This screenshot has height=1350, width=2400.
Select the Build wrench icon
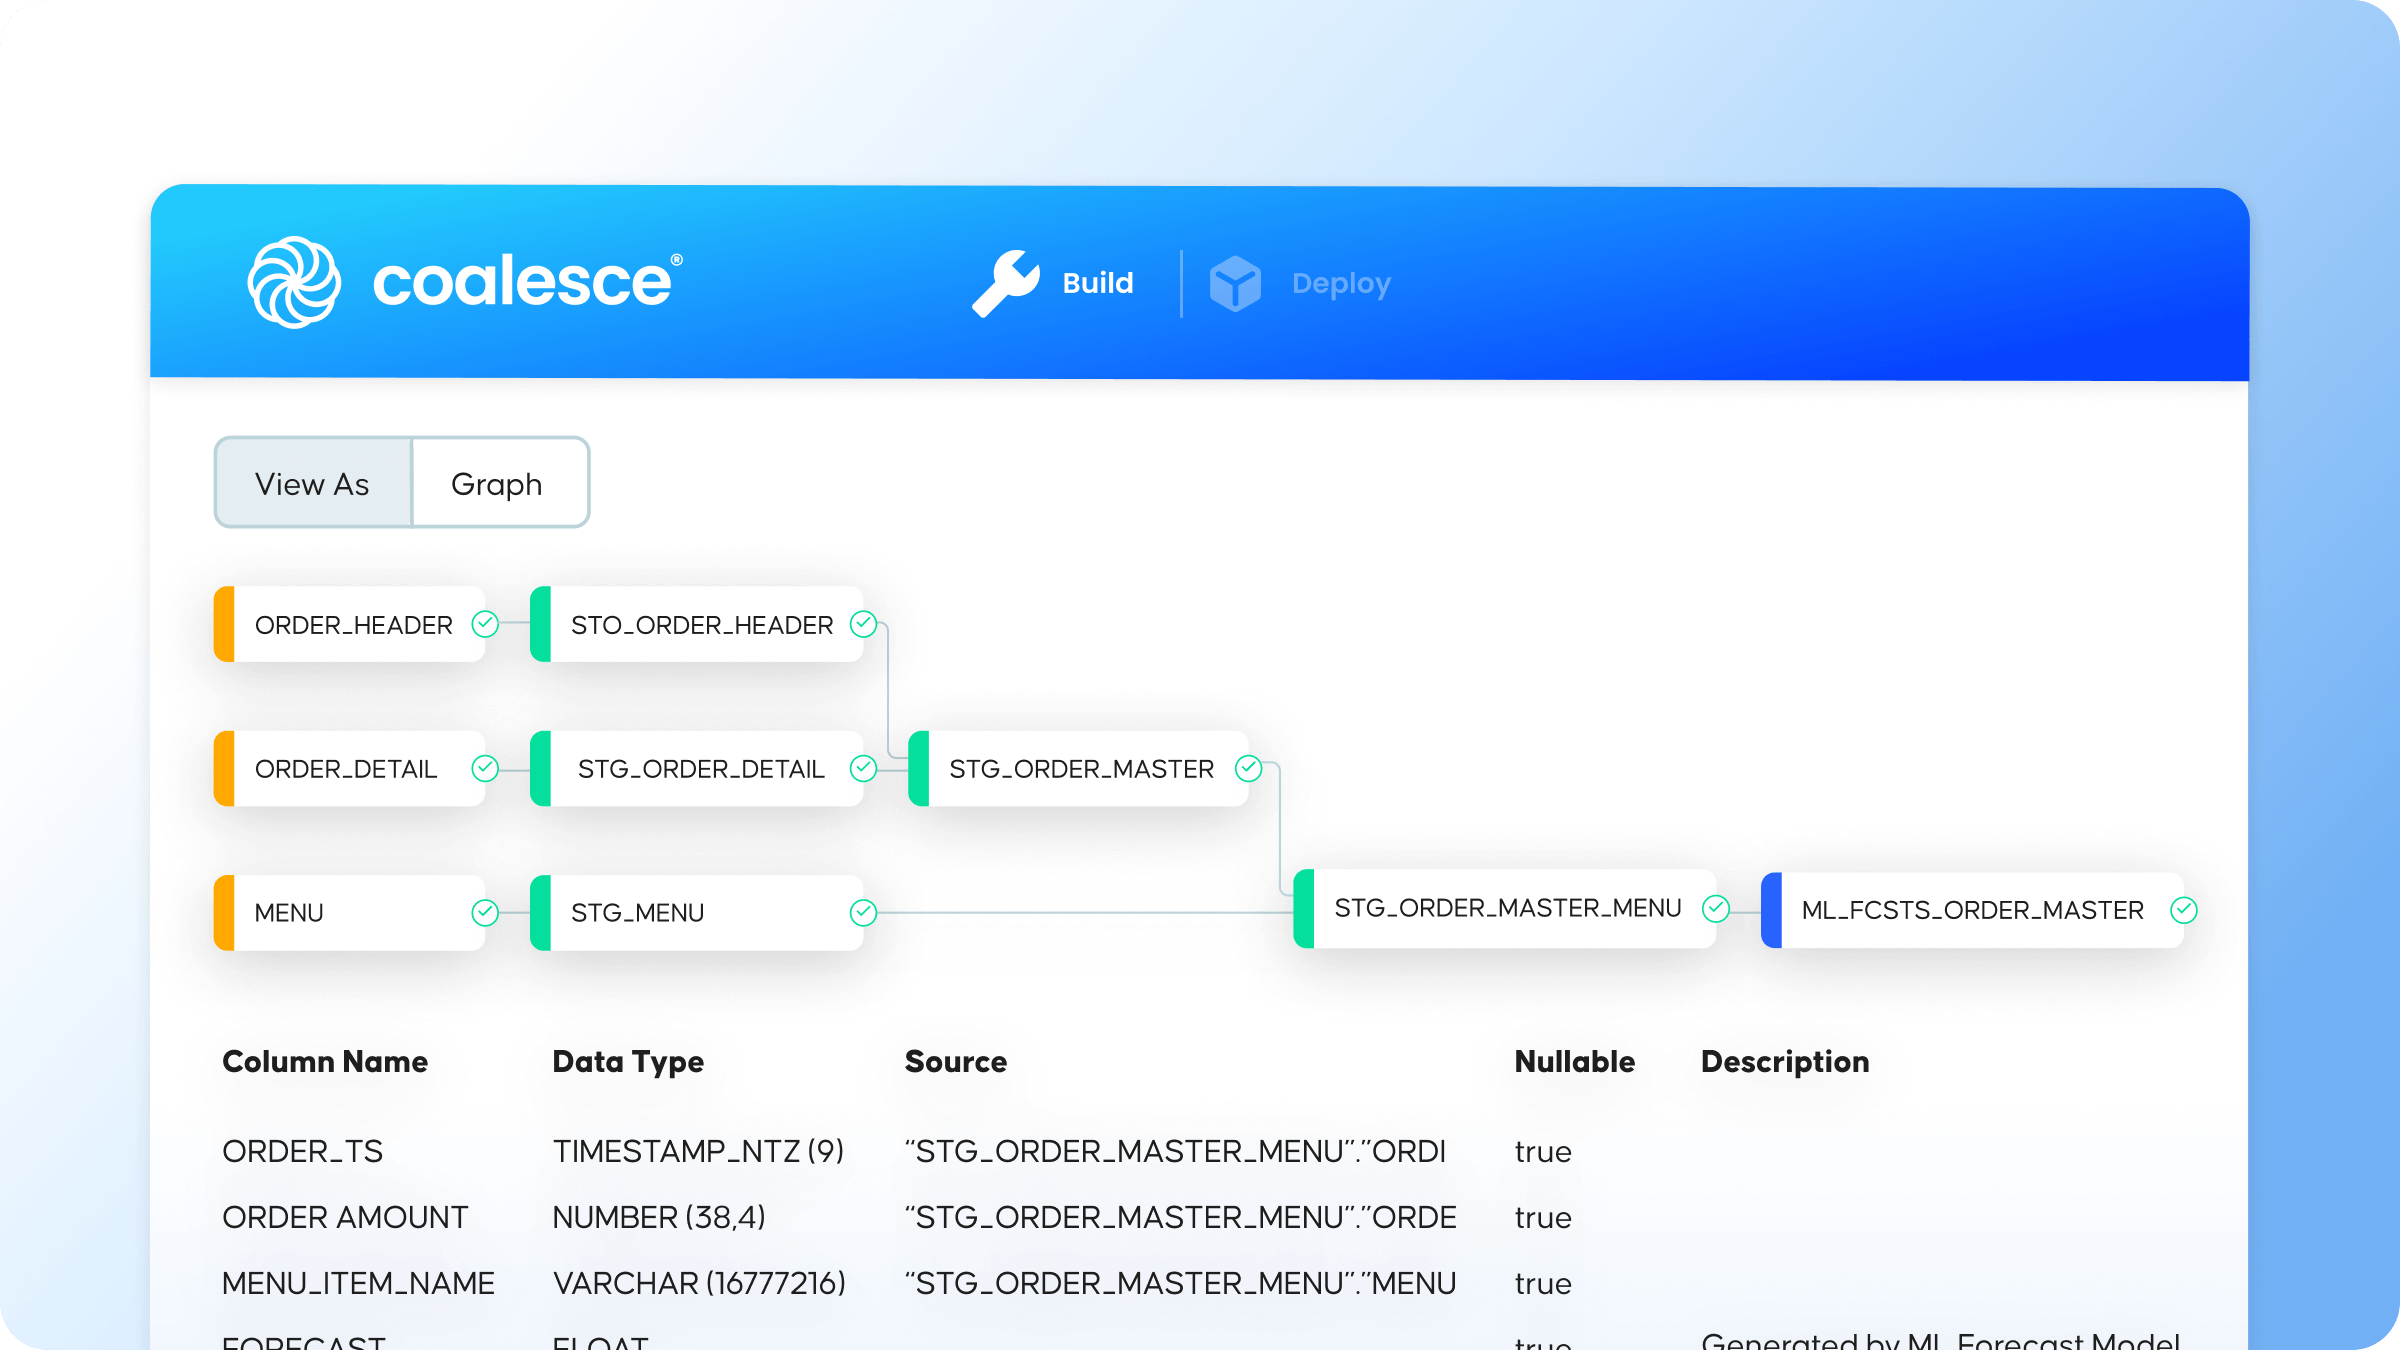[x=1007, y=283]
